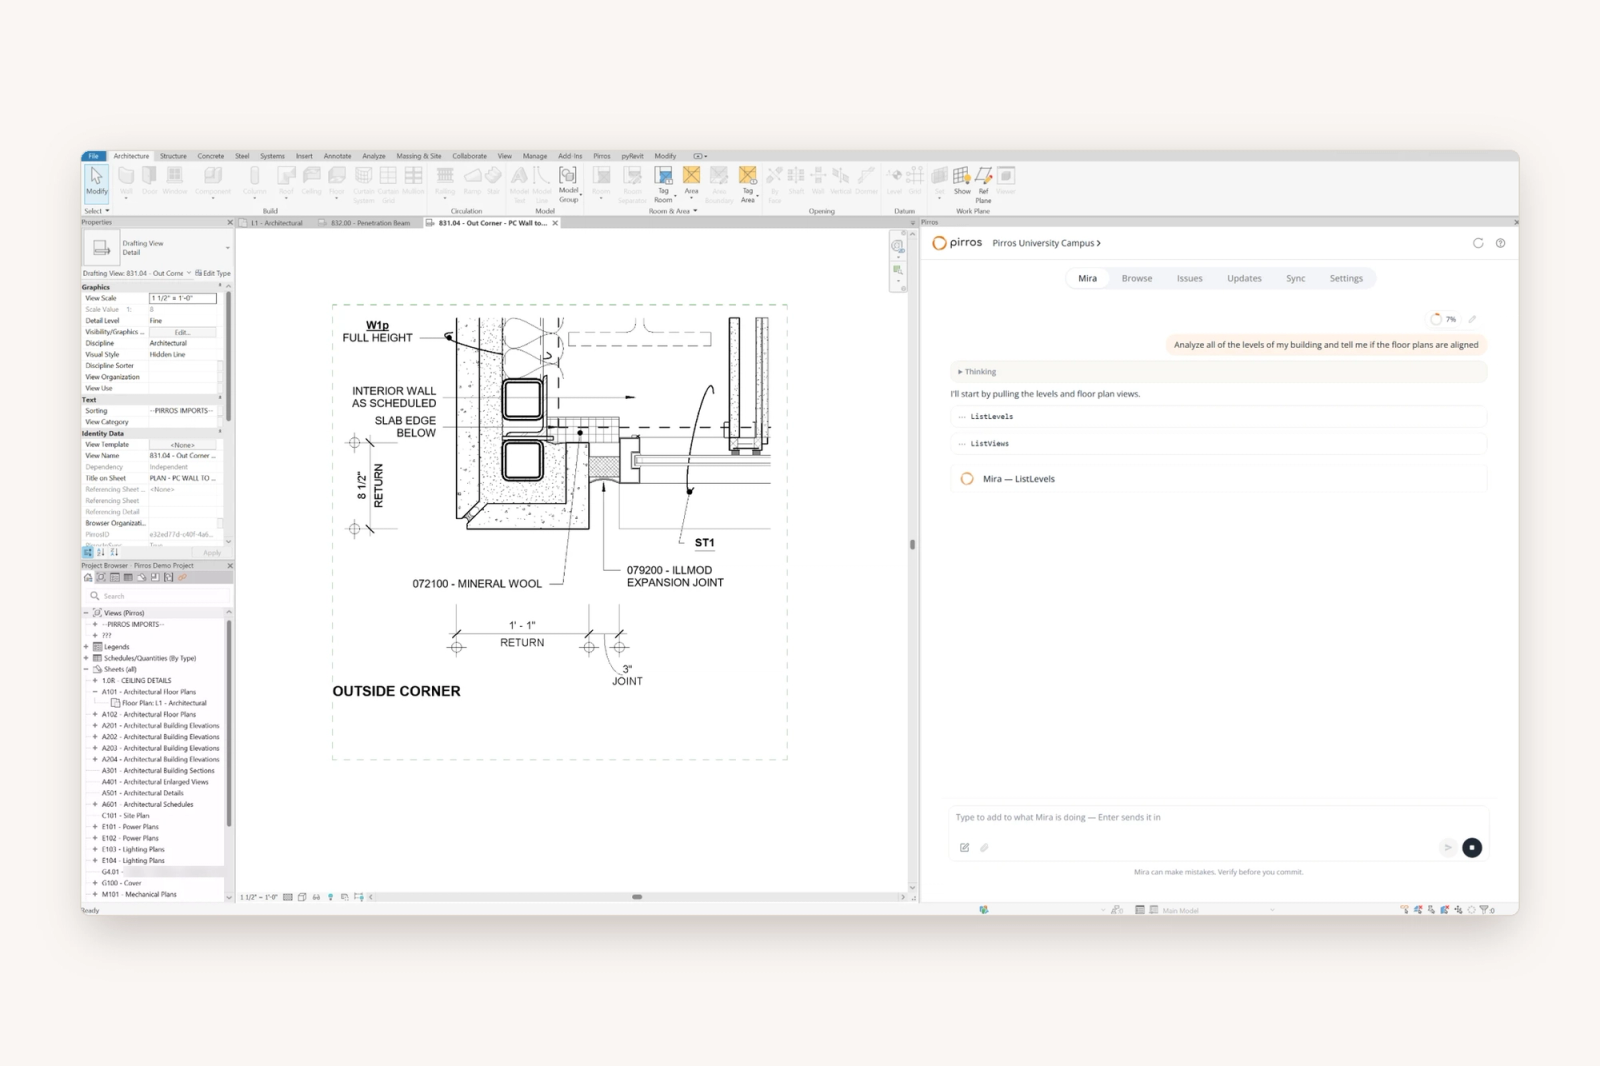This screenshot has width=1600, height=1066.
Task: Click the new chat compose icon
Action: pyautogui.click(x=964, y=847)
